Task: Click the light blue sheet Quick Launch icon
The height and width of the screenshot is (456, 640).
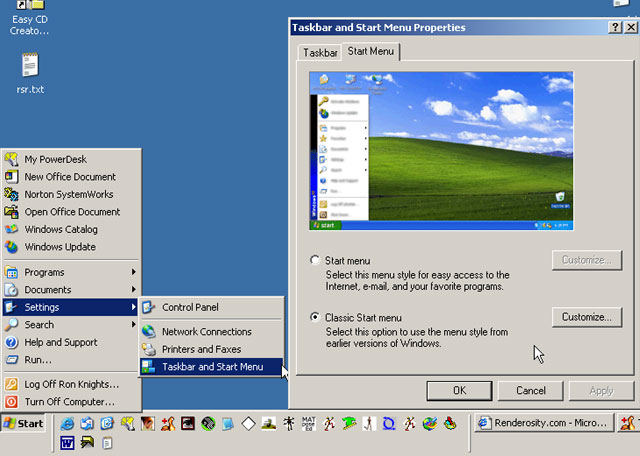Action: [228, 424]
